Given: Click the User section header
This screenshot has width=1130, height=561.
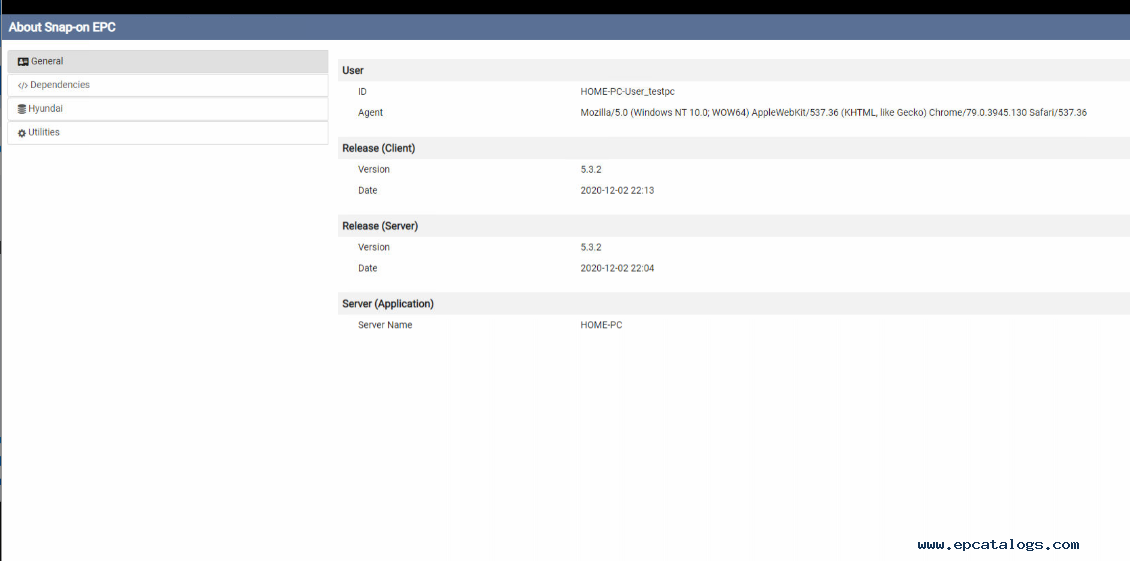Looking at the screenshot, I should [734, 70].
